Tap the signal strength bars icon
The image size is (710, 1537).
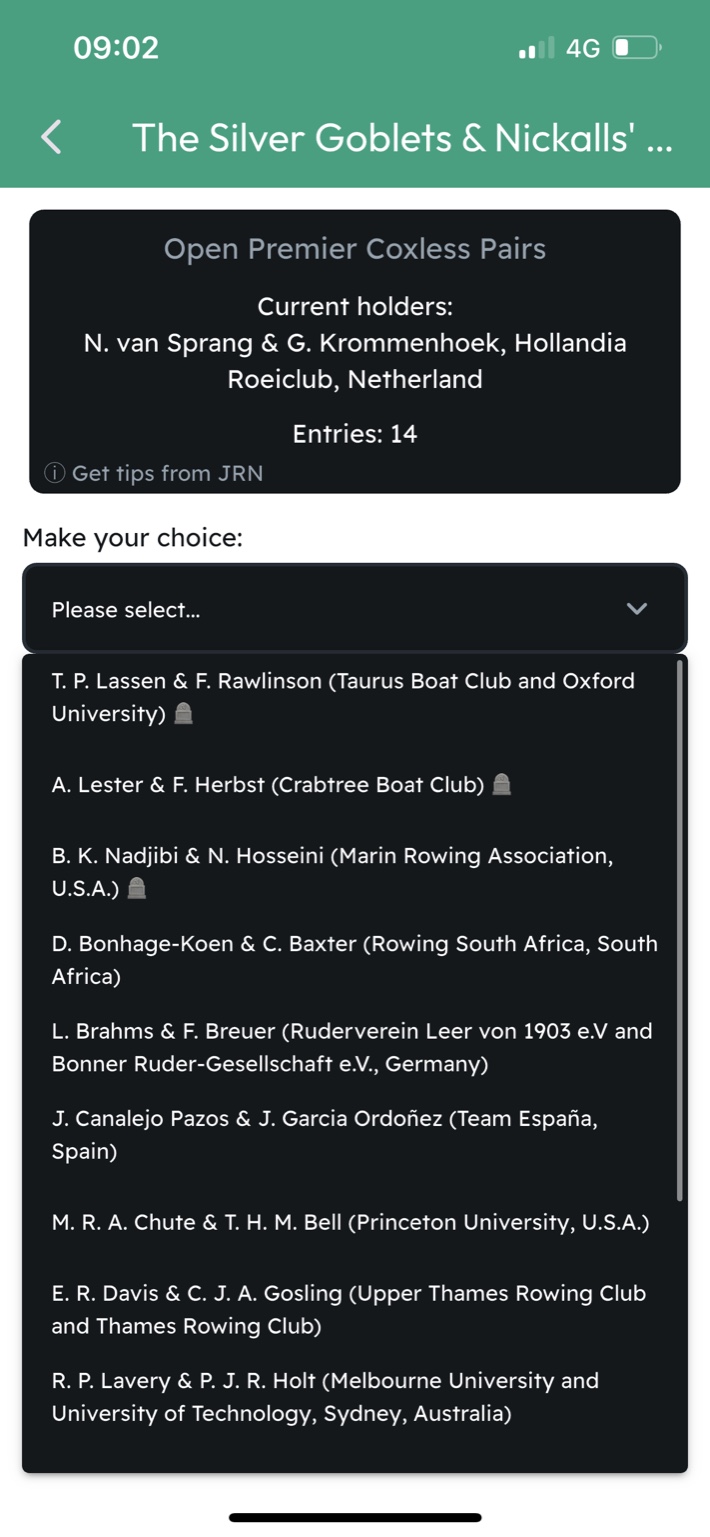(536, 47)
